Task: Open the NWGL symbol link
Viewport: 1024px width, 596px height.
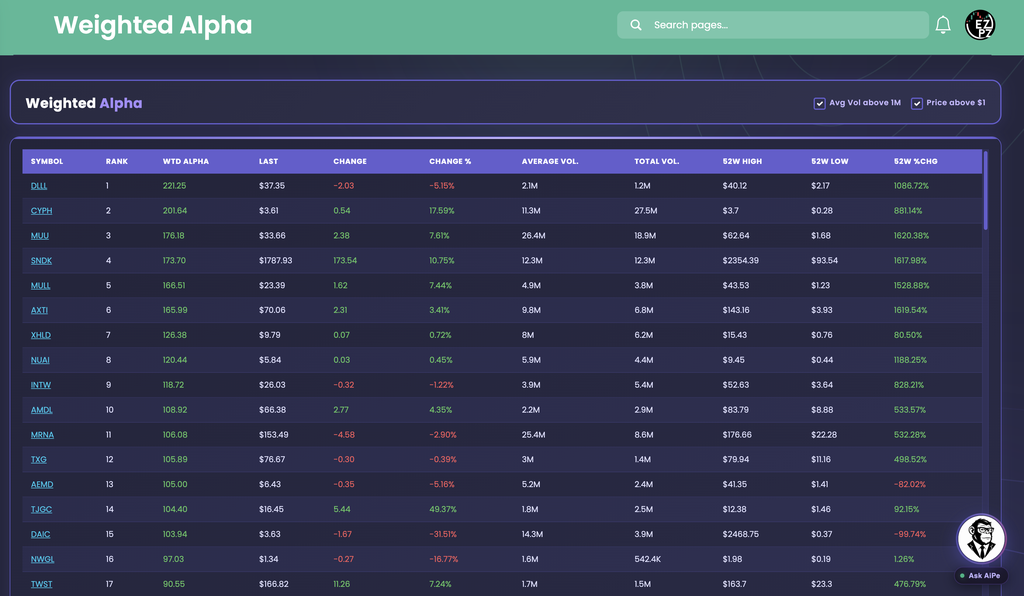Action: (42, 559)
